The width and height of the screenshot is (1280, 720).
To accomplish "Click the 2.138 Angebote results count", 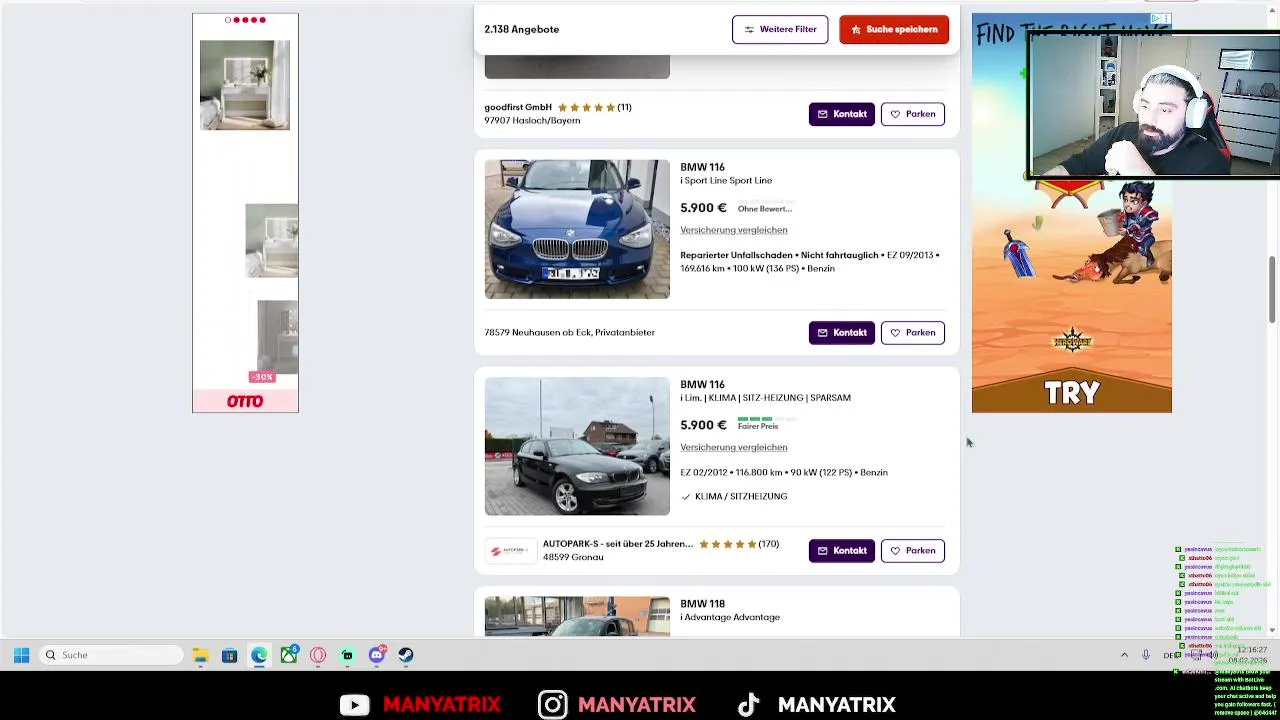I will (521, 29).
